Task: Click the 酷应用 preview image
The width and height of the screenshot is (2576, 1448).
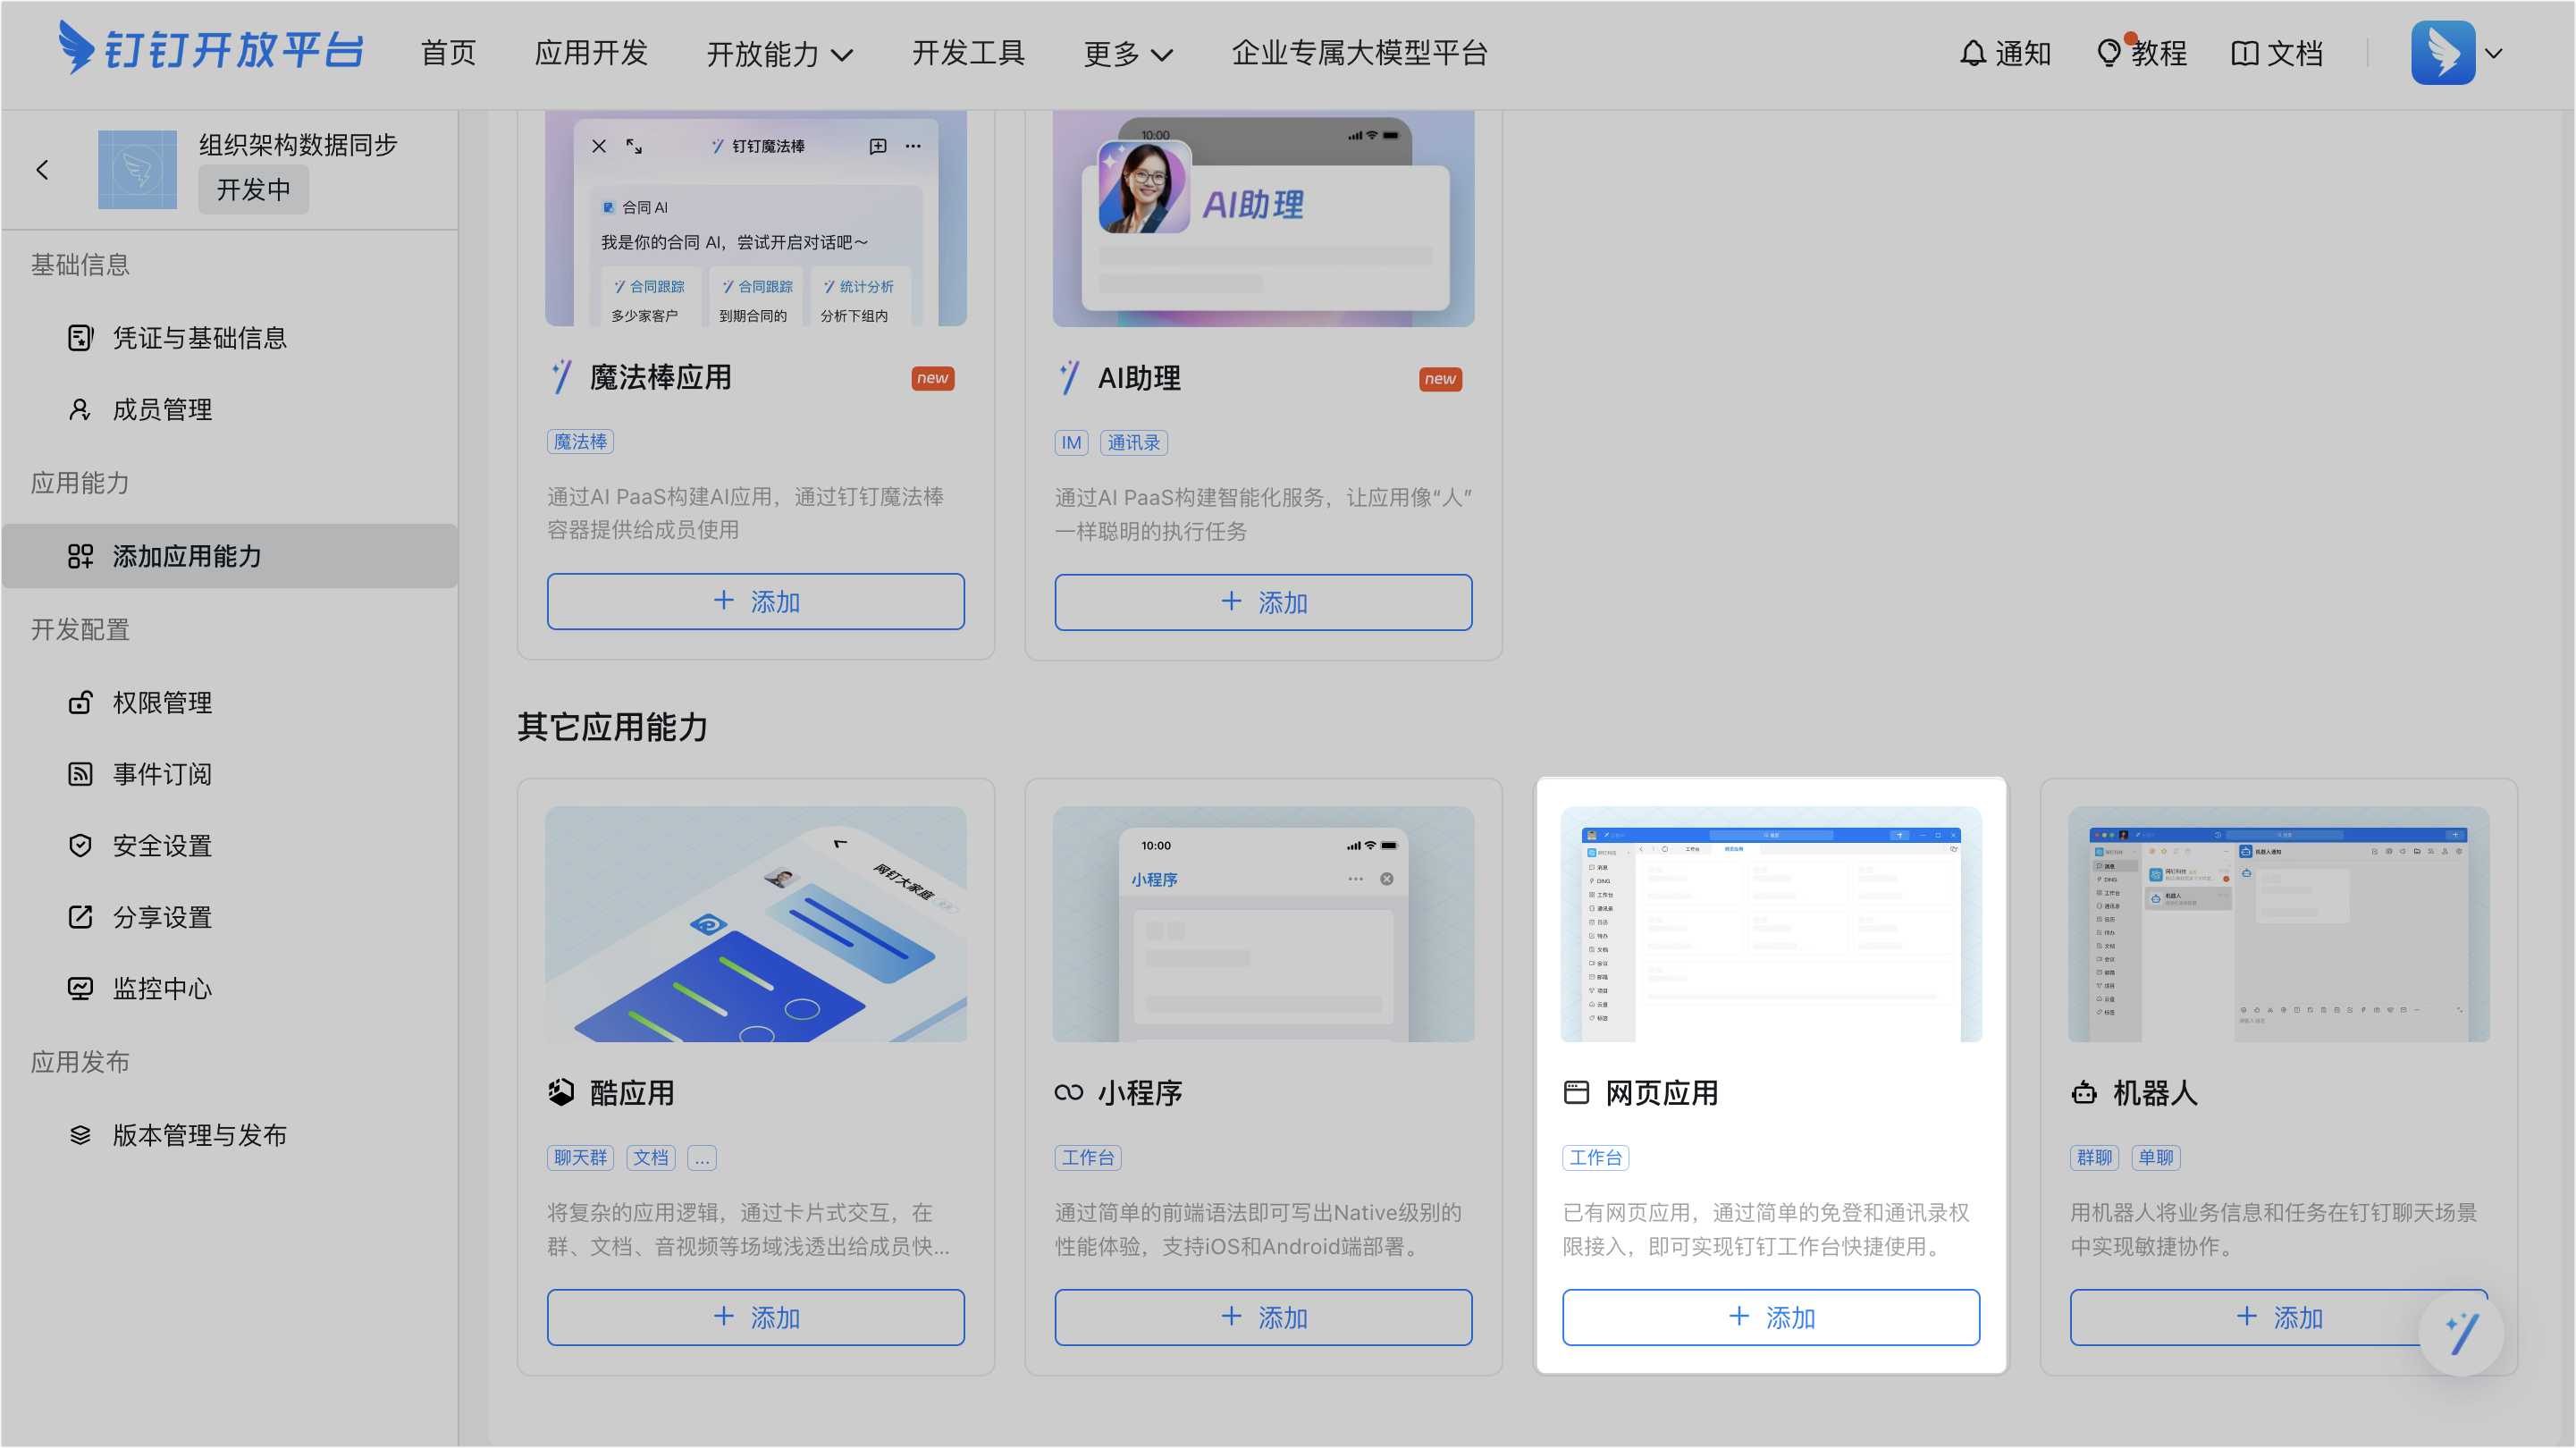Action: (x=755, y=924)
